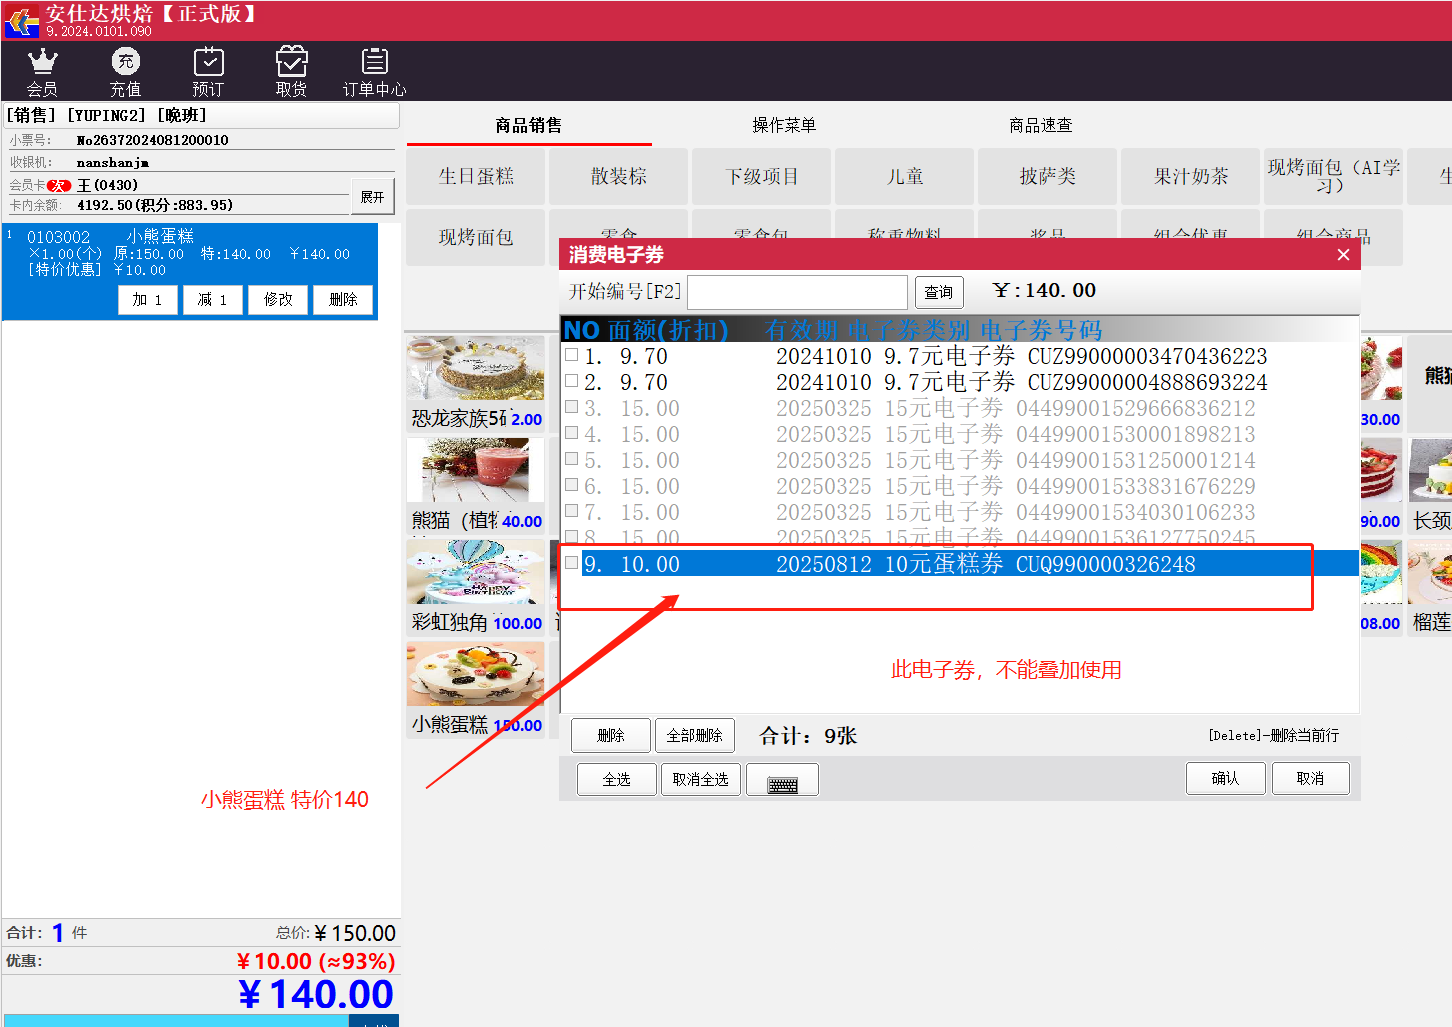Open the 充值 recharge icon
Screen dimensions: 1452x1027
click(x=125, y=72)
